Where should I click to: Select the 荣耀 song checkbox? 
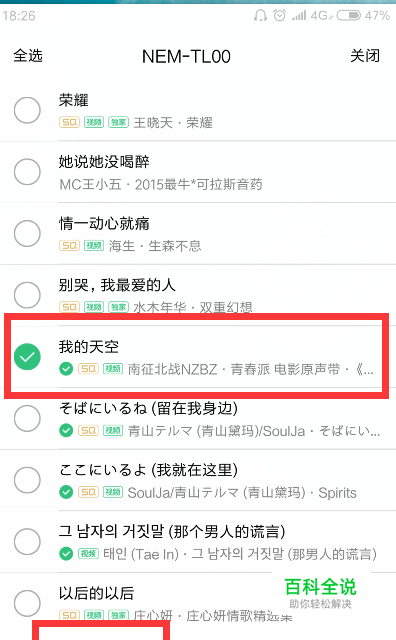tap(27, 110)
